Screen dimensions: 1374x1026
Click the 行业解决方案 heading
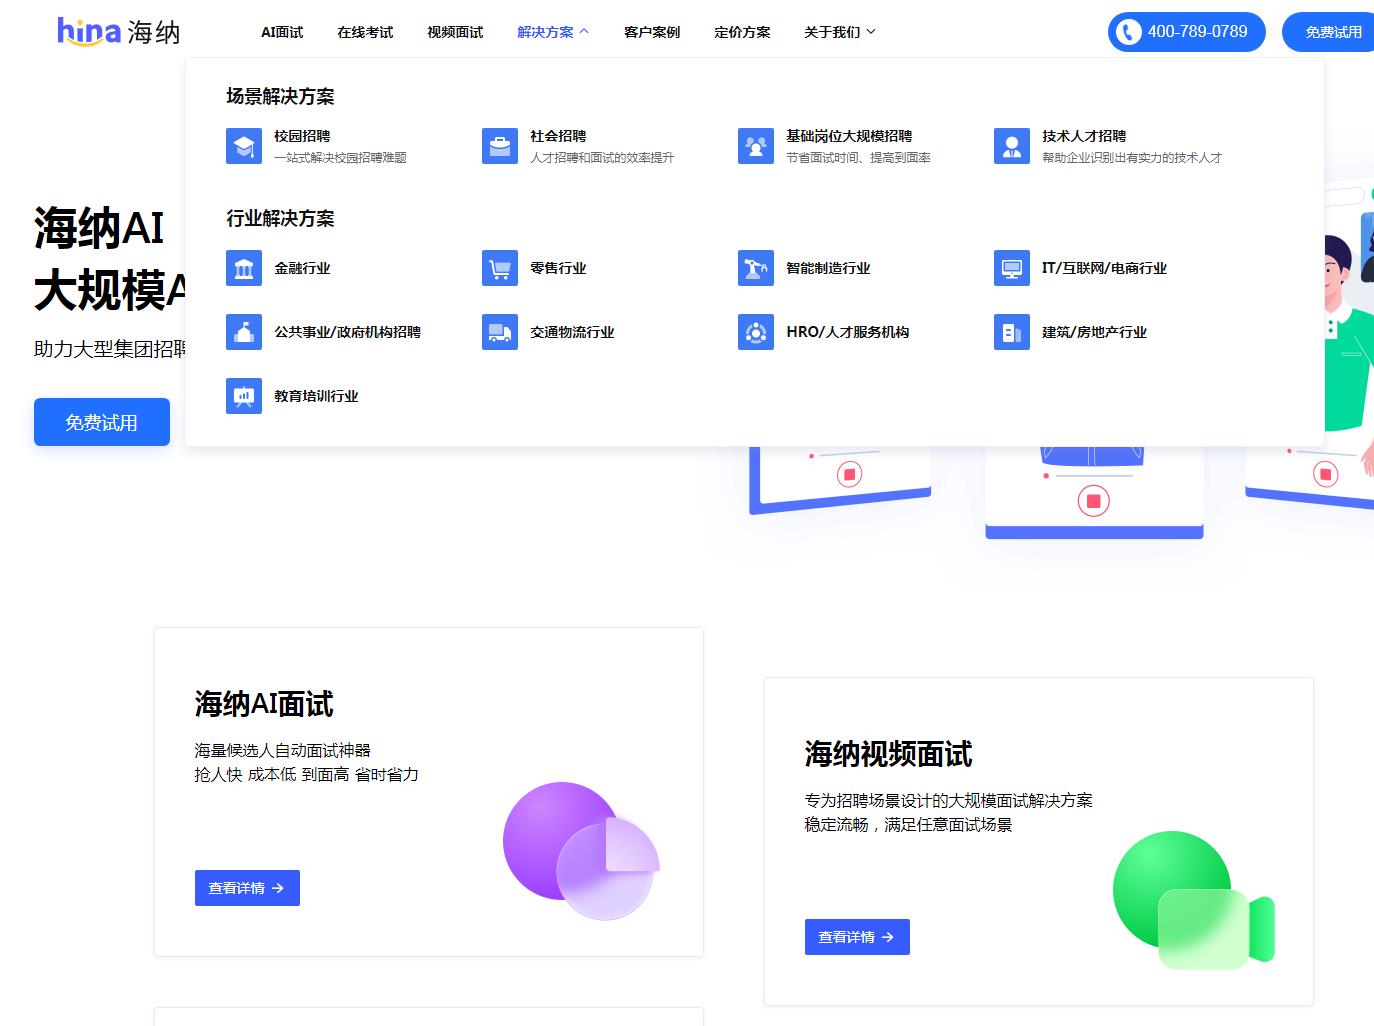280,219
